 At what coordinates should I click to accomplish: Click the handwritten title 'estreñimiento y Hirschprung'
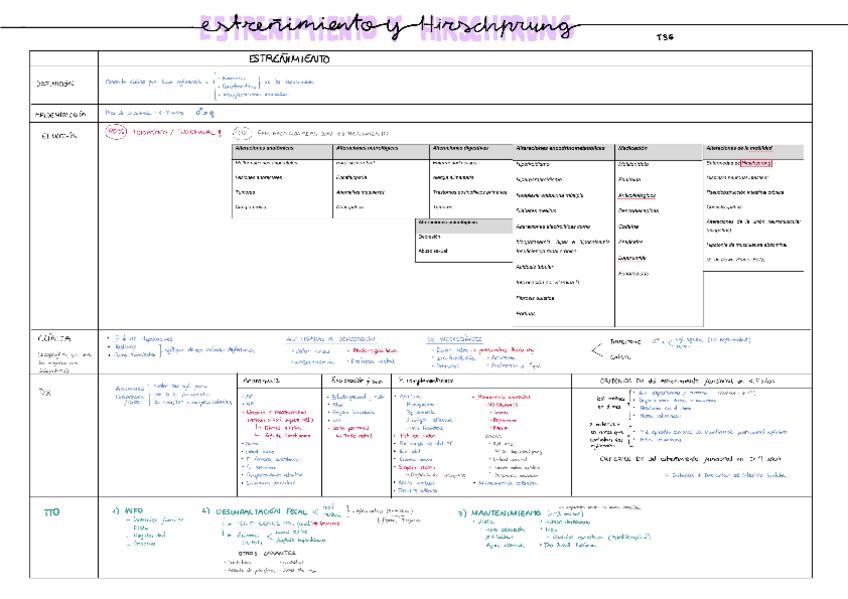click(x=387, y=27)
